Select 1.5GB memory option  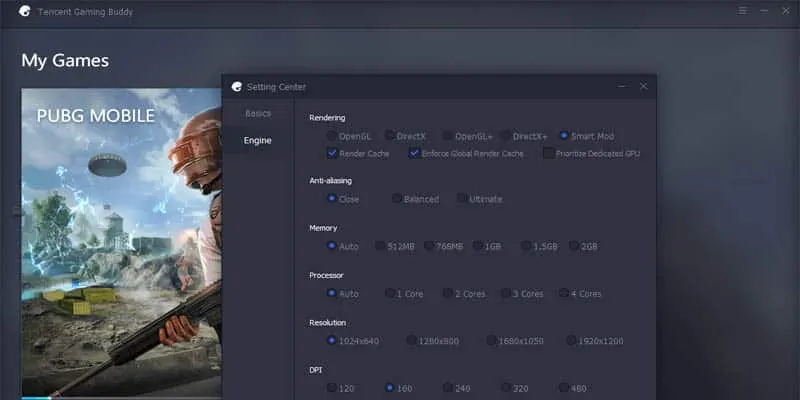pos(526,246)
